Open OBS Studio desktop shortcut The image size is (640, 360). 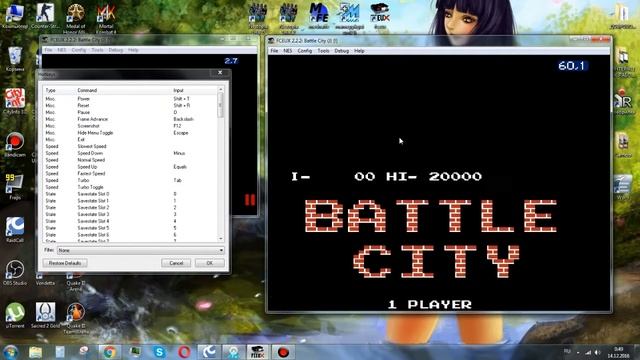click(x=15, y=272)
